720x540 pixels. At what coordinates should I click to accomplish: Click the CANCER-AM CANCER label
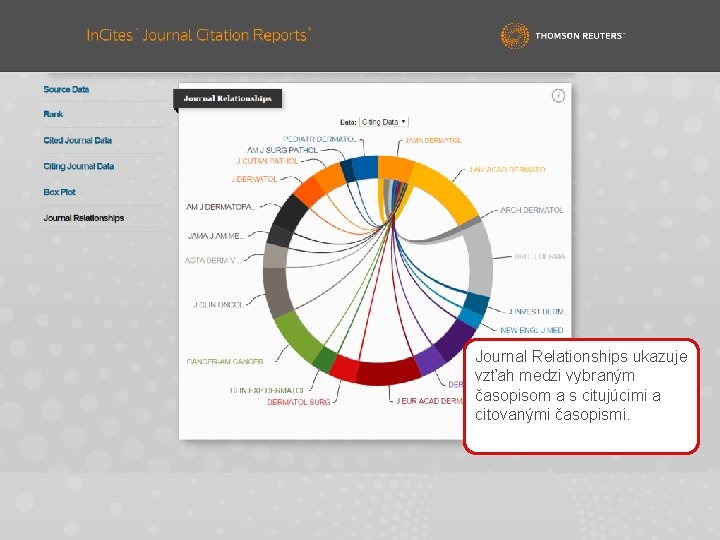coord(225,362)
